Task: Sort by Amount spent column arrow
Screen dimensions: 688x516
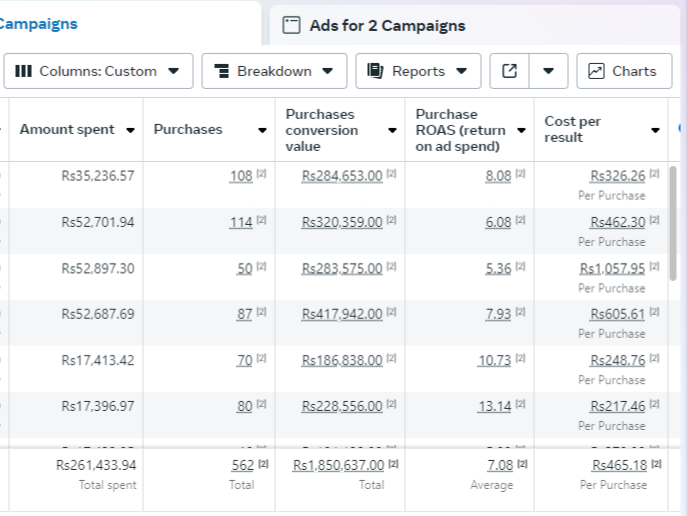Action: click(130, 130)
